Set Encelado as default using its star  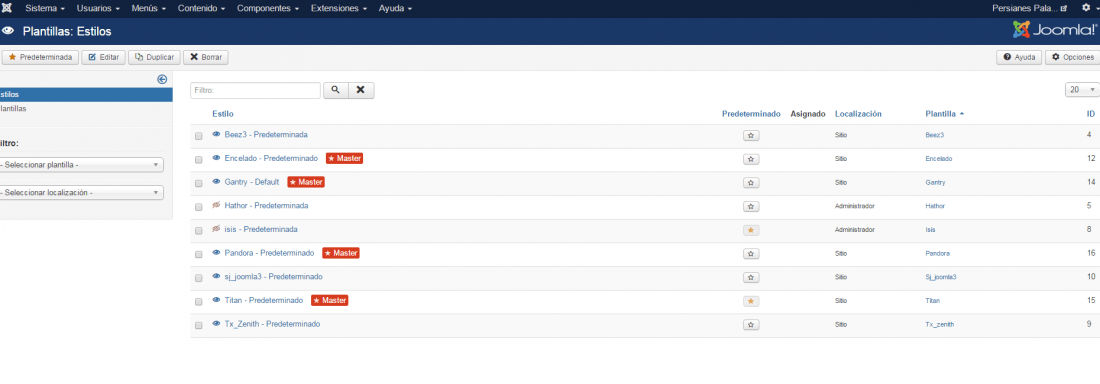click(x=751, y=159)
